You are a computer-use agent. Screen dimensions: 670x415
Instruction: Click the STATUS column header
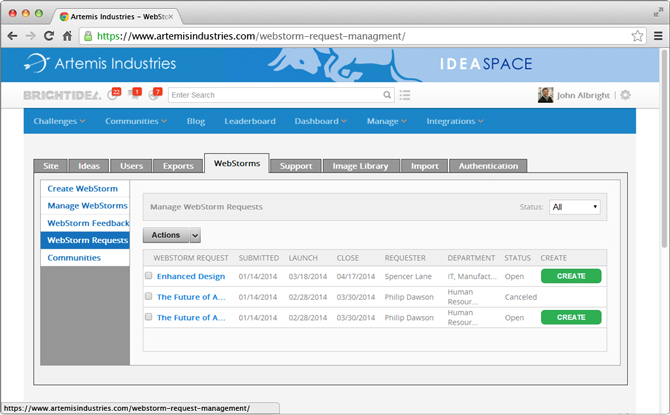[517, 258]
